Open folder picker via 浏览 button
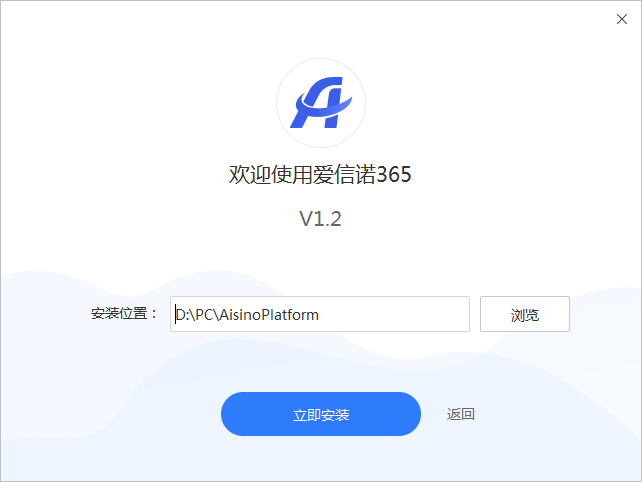The image size is (642, 482). point(524,314)
